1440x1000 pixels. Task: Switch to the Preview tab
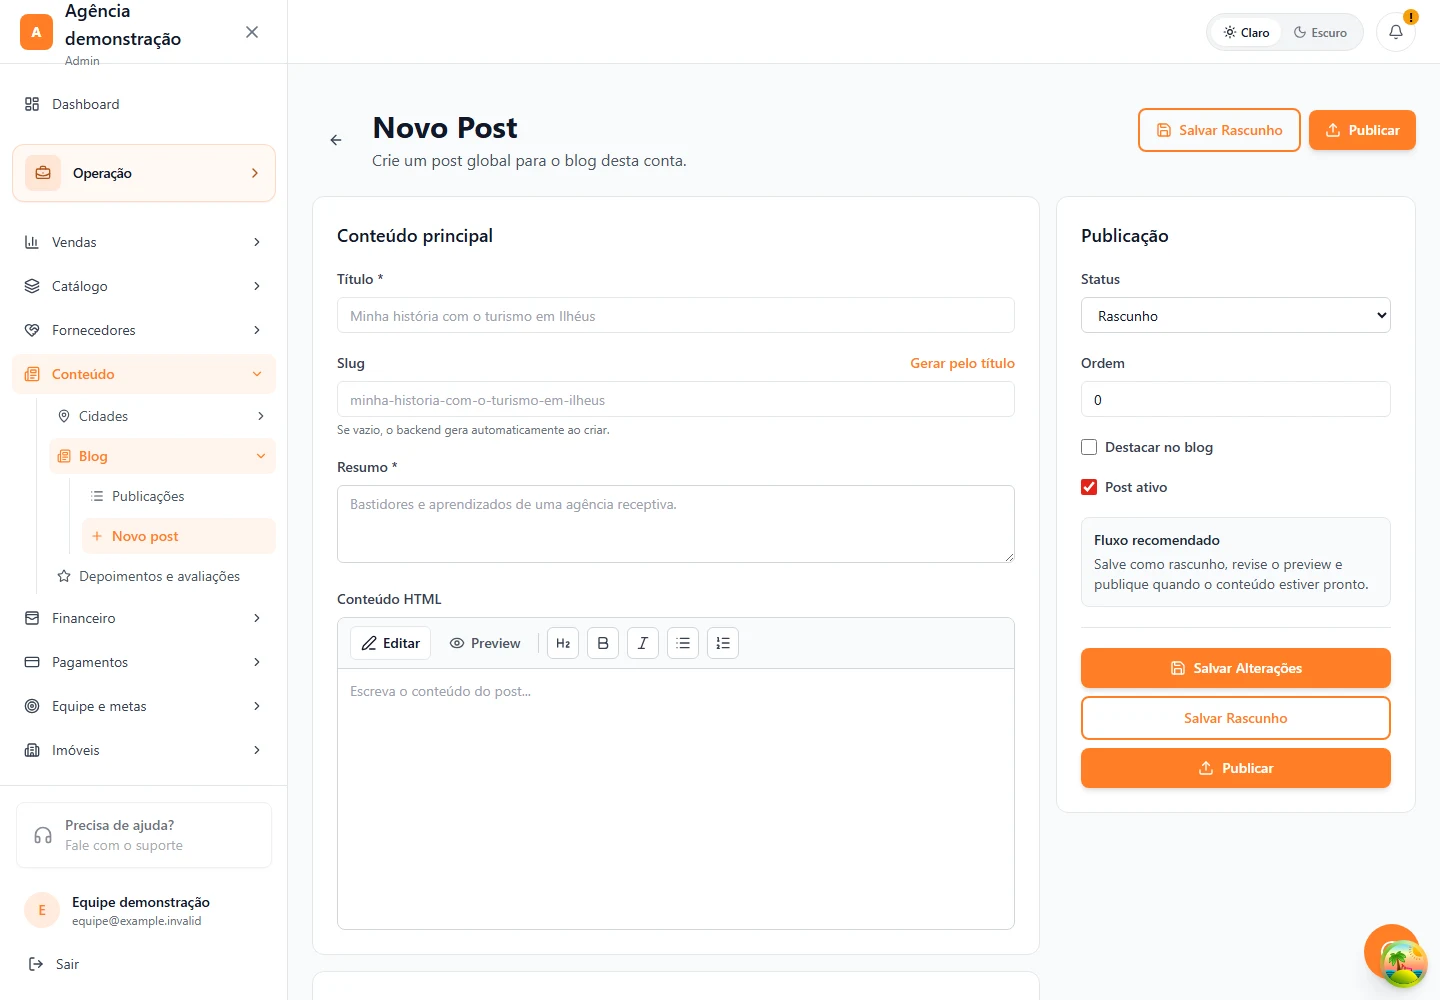click(x=485, y=643)
